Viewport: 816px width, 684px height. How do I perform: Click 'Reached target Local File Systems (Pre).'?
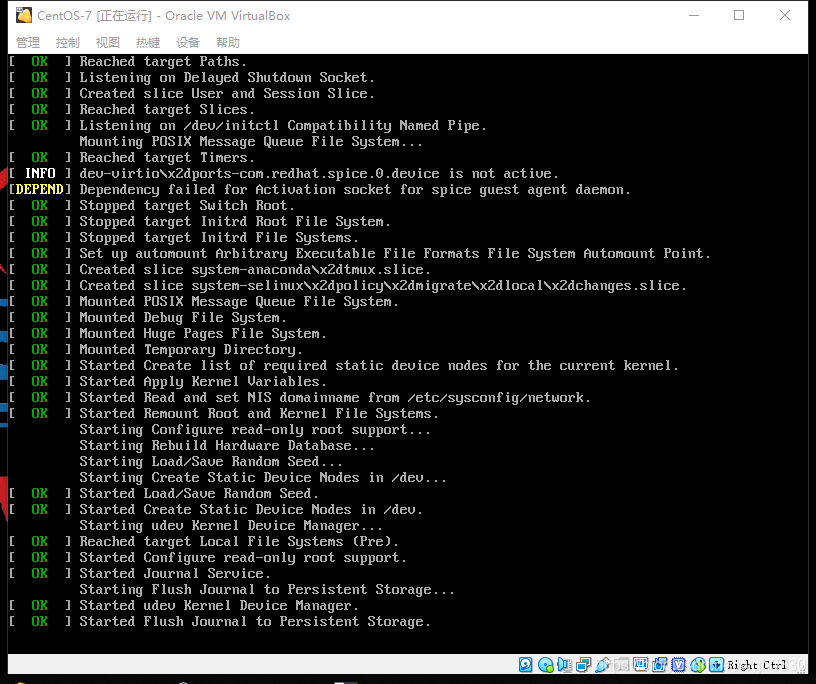click(239, 542)
